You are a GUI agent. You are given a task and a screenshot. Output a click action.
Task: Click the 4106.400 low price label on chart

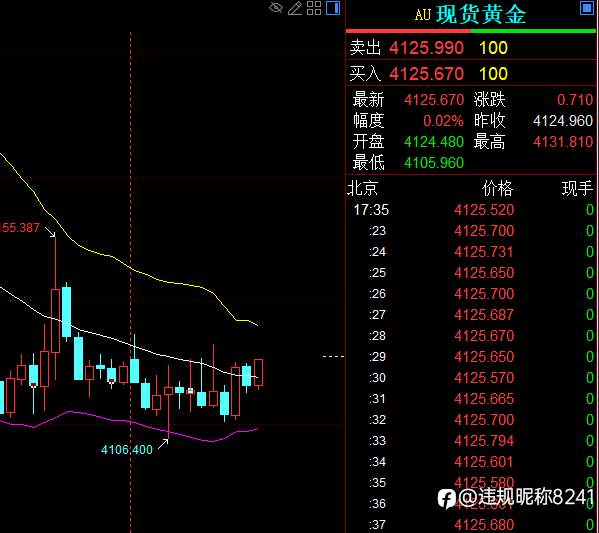(127, 450)
